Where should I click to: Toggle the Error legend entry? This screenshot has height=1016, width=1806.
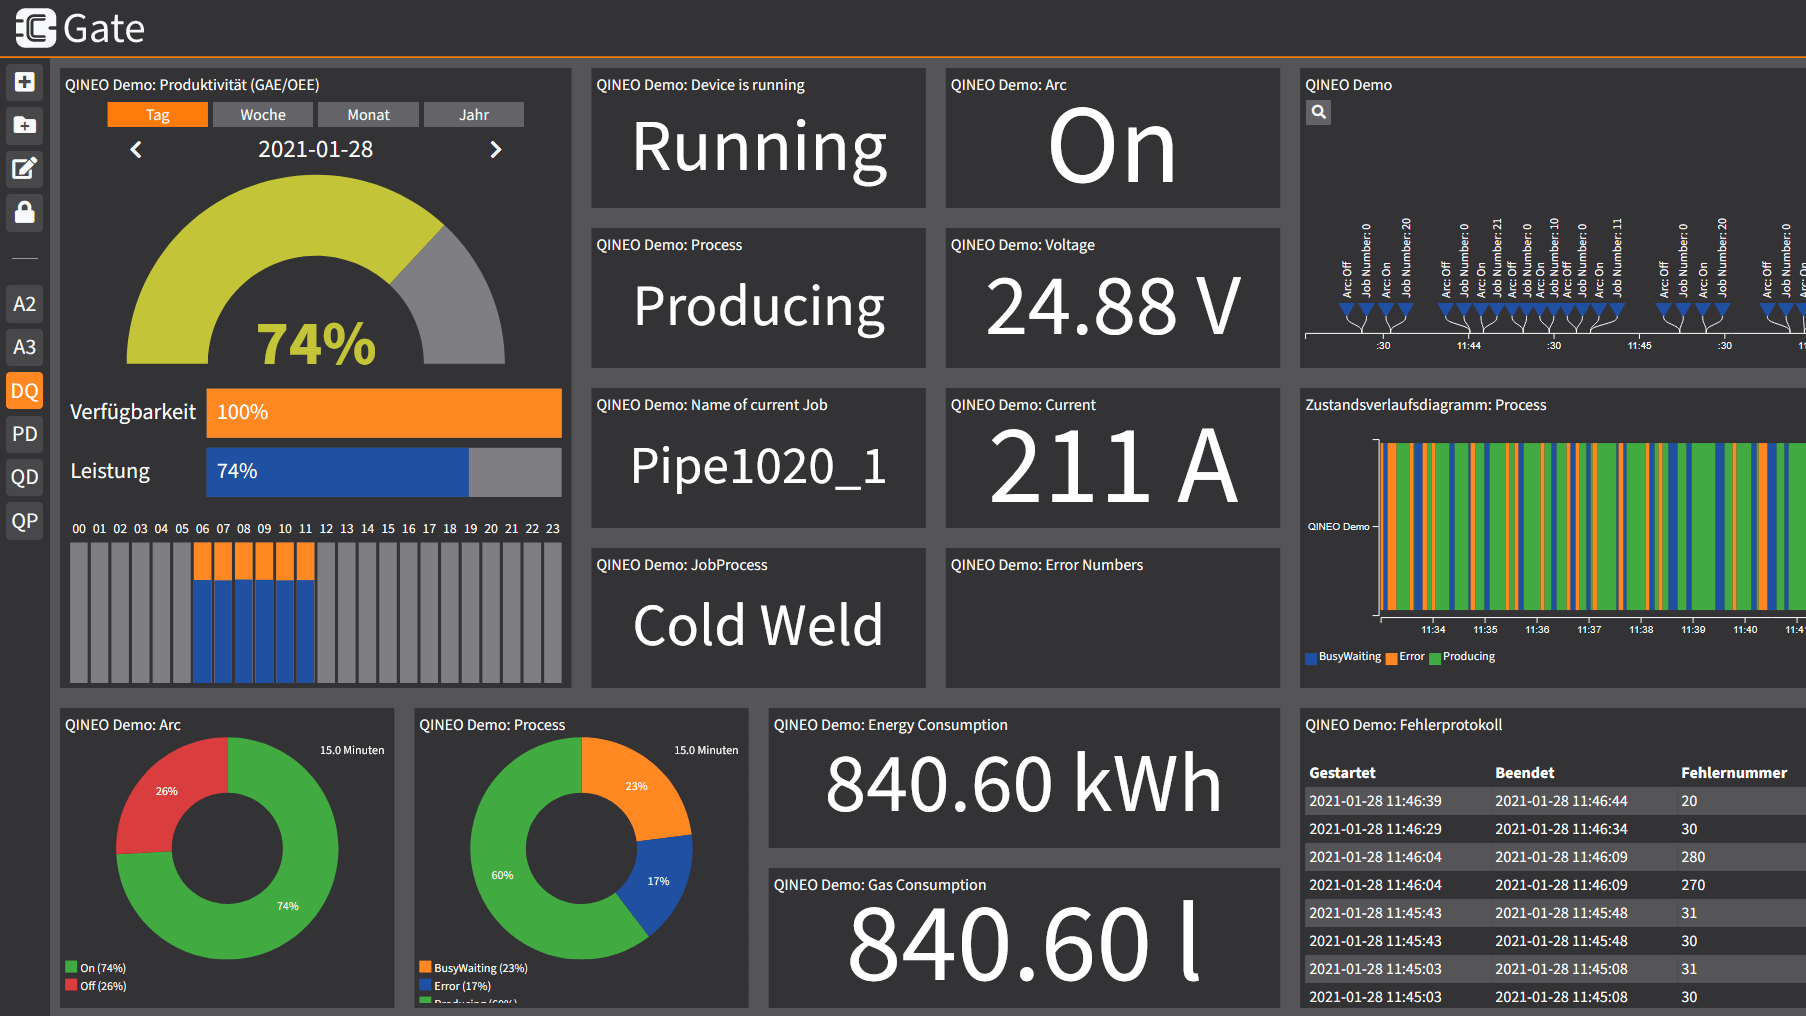(1405, 657)
